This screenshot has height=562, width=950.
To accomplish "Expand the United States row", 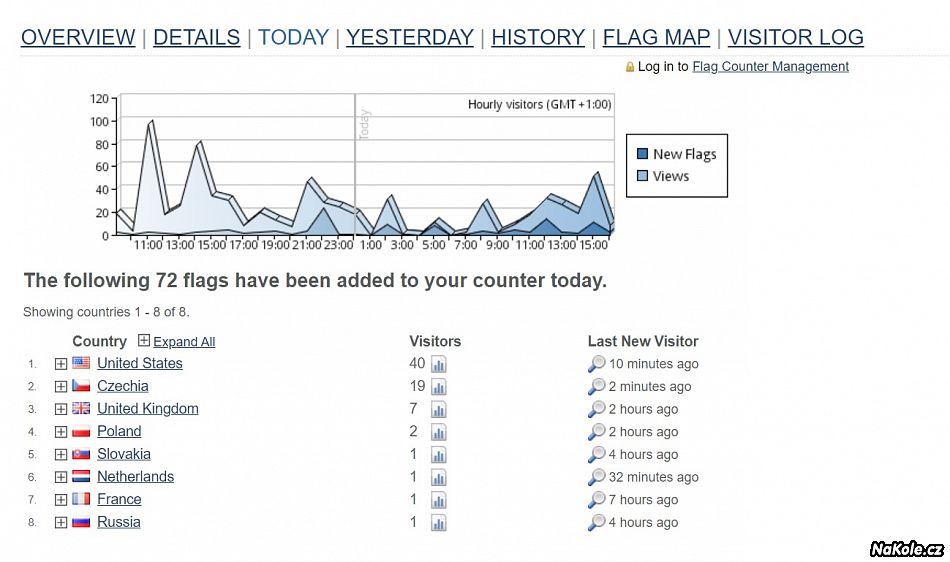I will pos(61,364).
